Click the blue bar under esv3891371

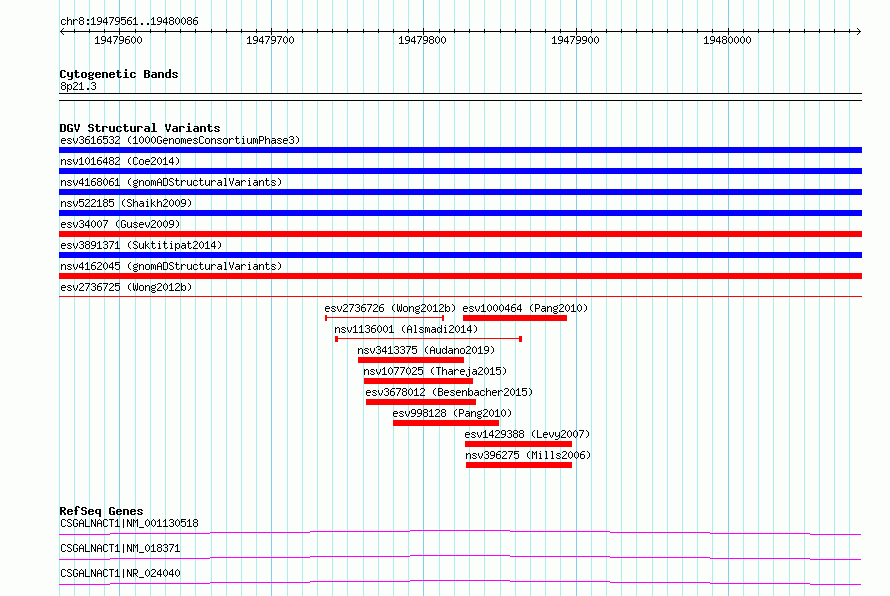pos(460,255)
